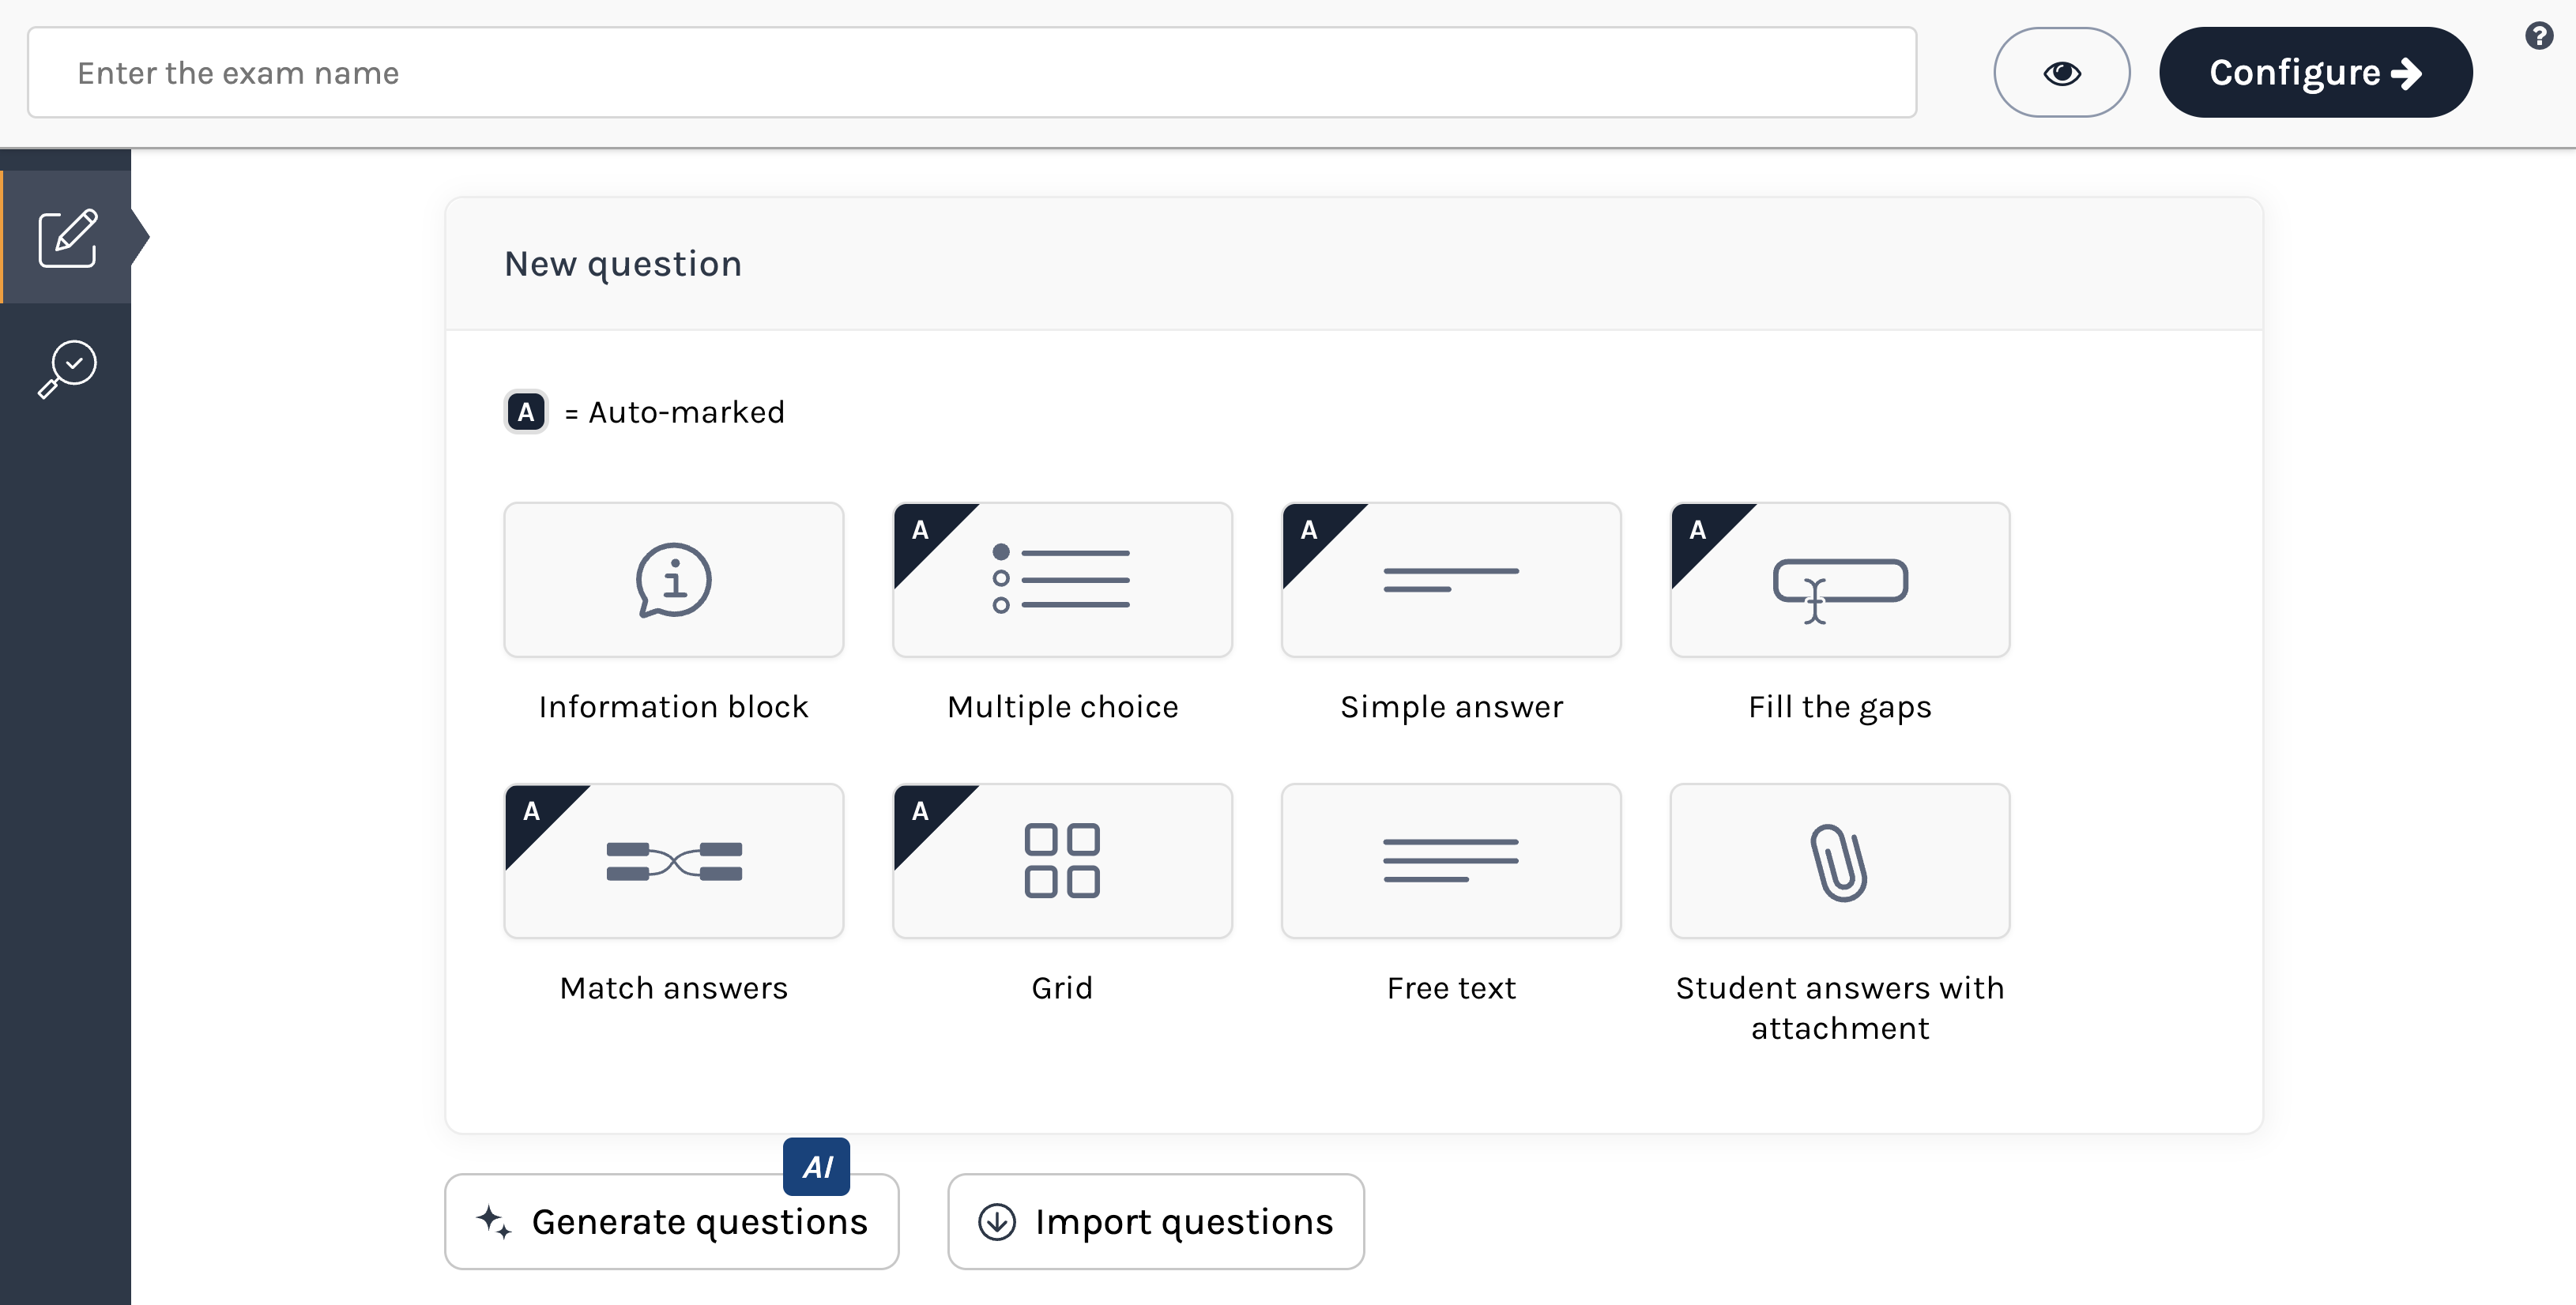The image size is (2576, 1305).
Task: Click the eye preview button
Action: tap(2061, 73)
